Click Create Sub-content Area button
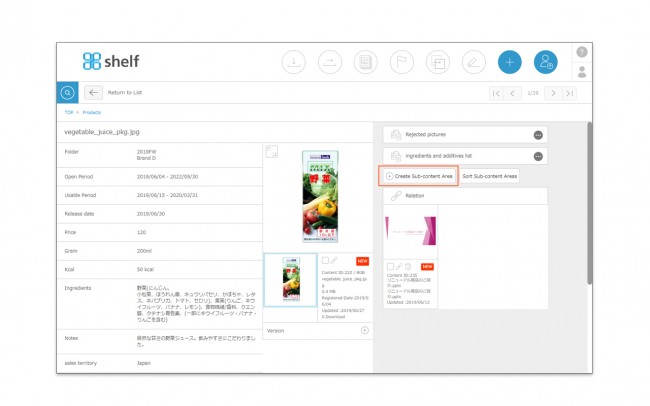 point(419,176)
